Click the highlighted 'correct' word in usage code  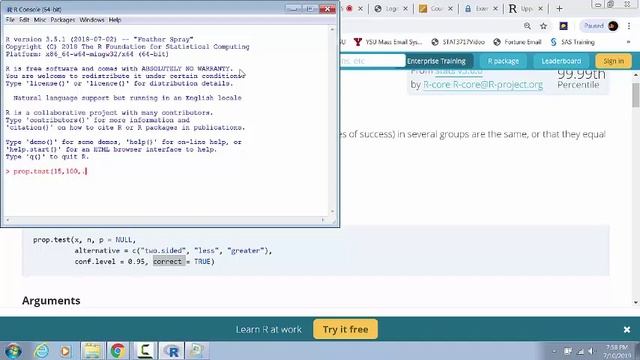(x=167, y=262)
